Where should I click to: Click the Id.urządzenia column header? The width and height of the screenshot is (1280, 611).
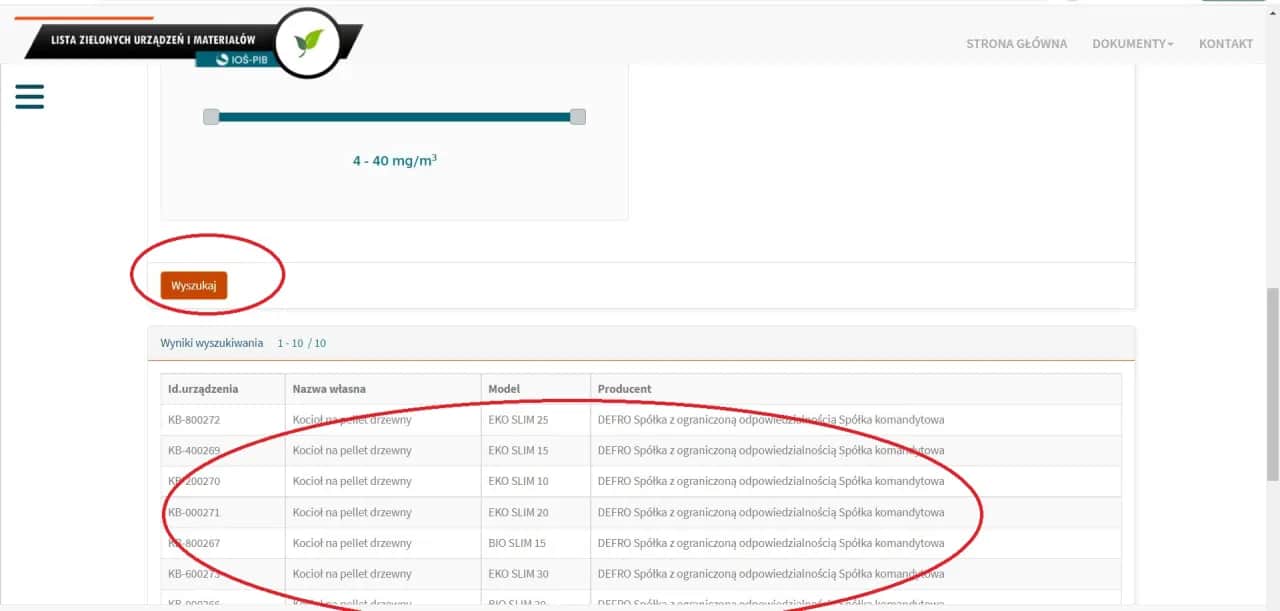203,389
